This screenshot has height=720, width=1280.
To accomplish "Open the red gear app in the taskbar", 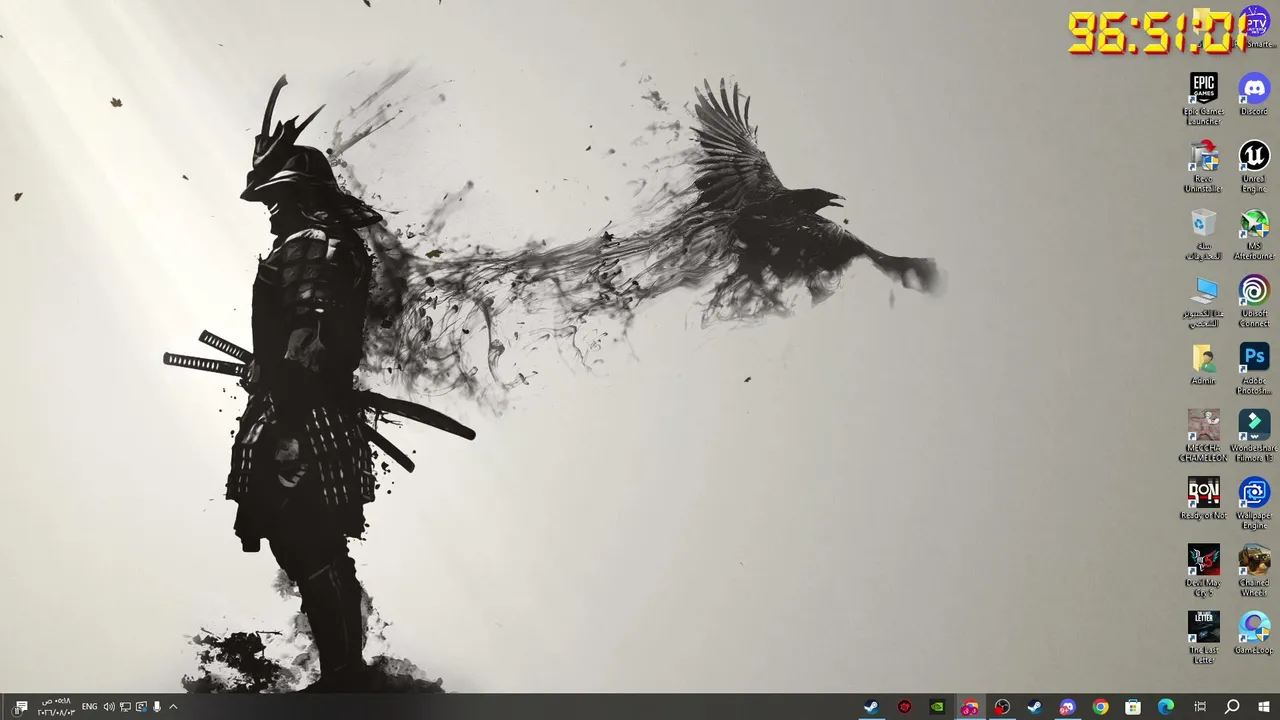I will 904,707.
